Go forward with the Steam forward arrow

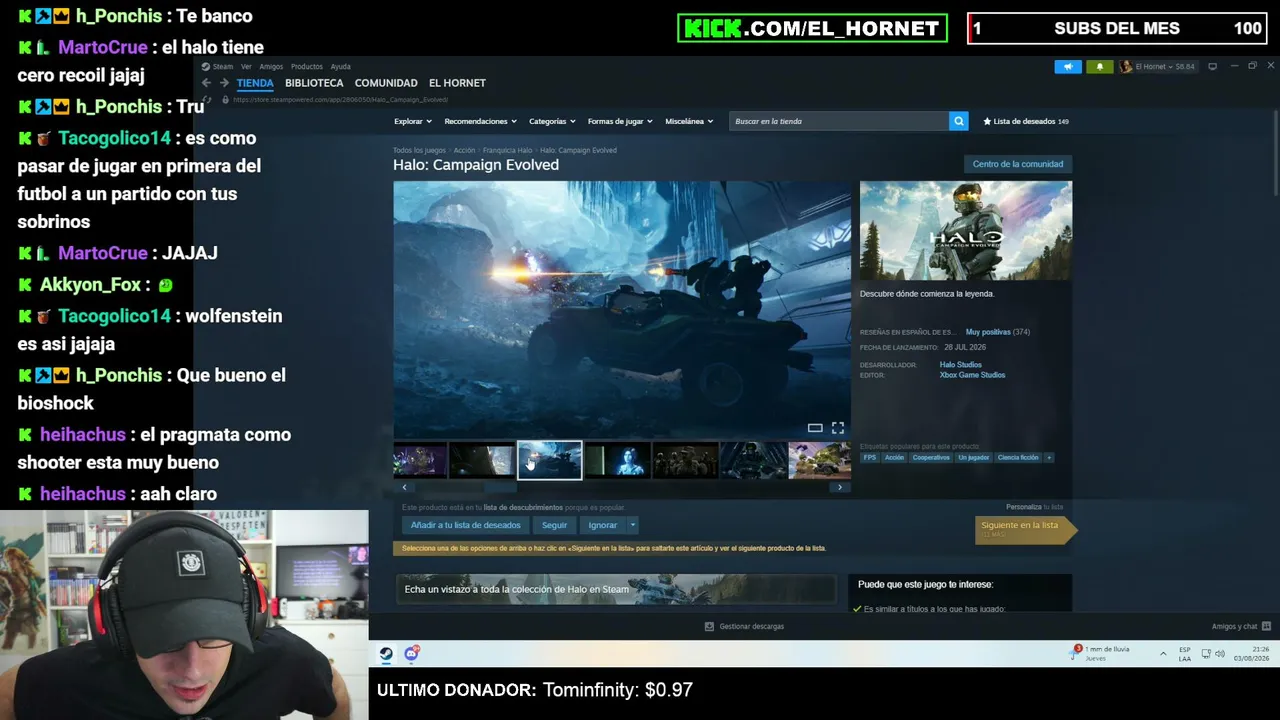click(224, 83)
